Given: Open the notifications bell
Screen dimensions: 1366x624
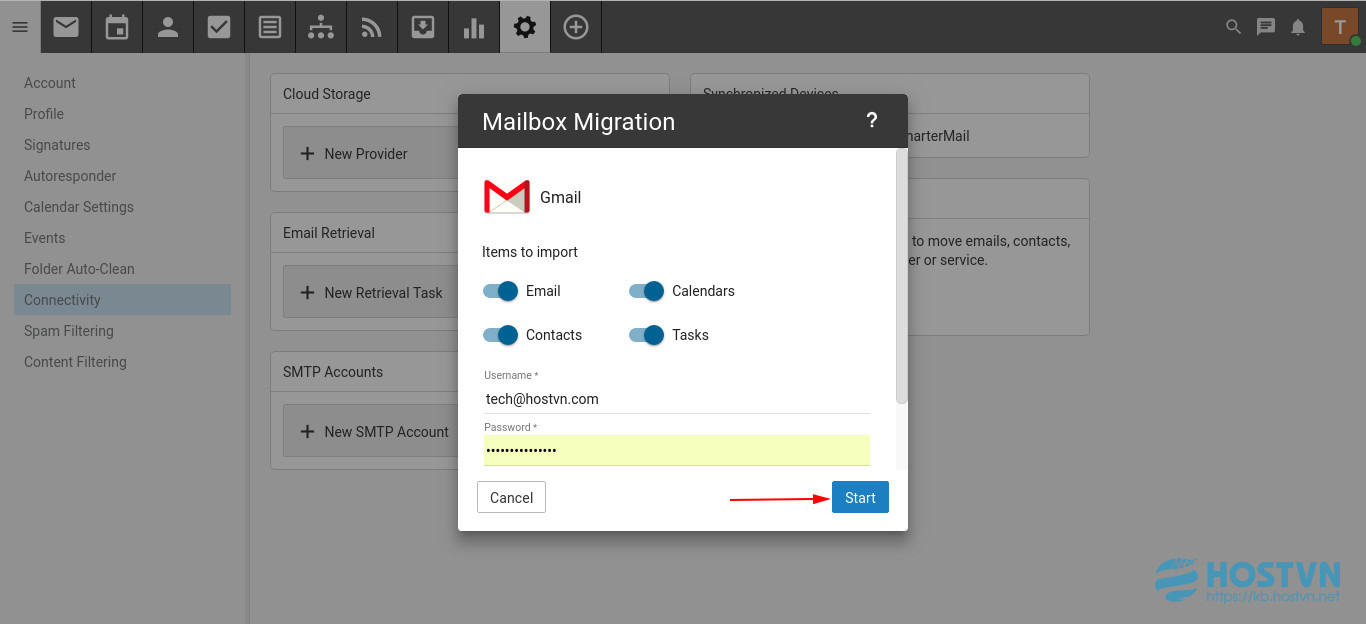Looking at the screenshot, I should point(1298,27).
